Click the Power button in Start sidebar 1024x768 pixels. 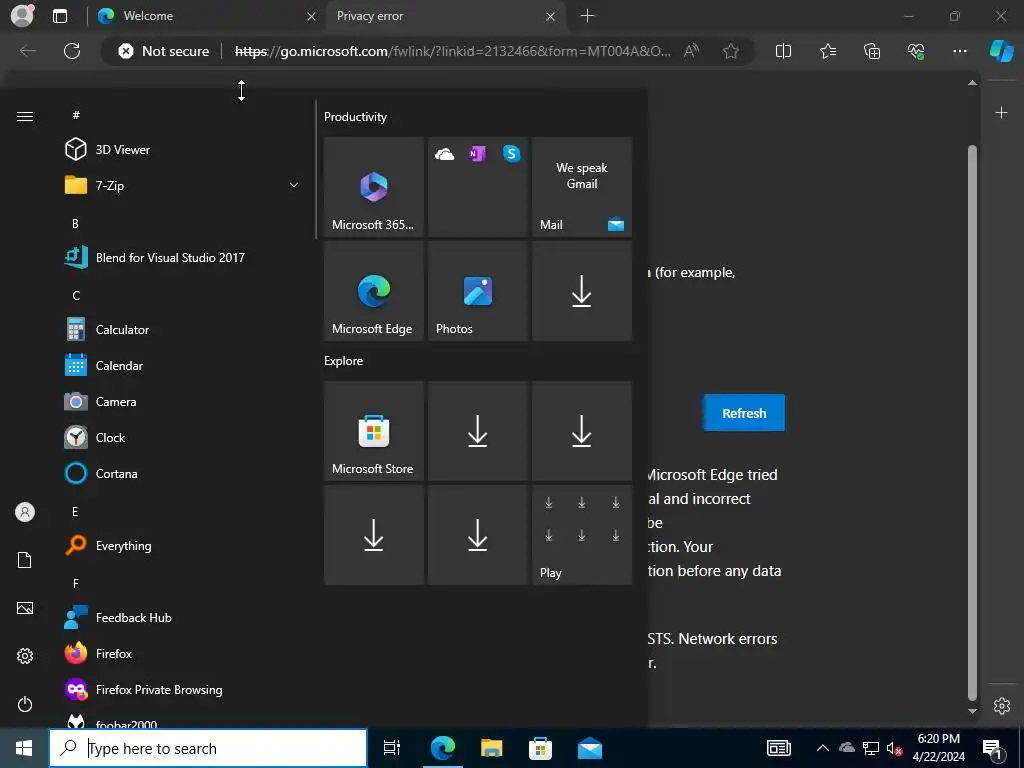25,704
